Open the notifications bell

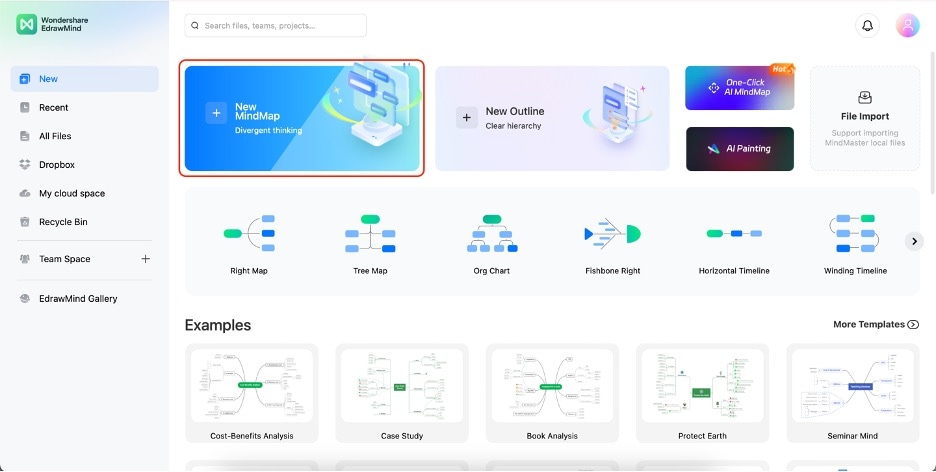click(867, 26)
